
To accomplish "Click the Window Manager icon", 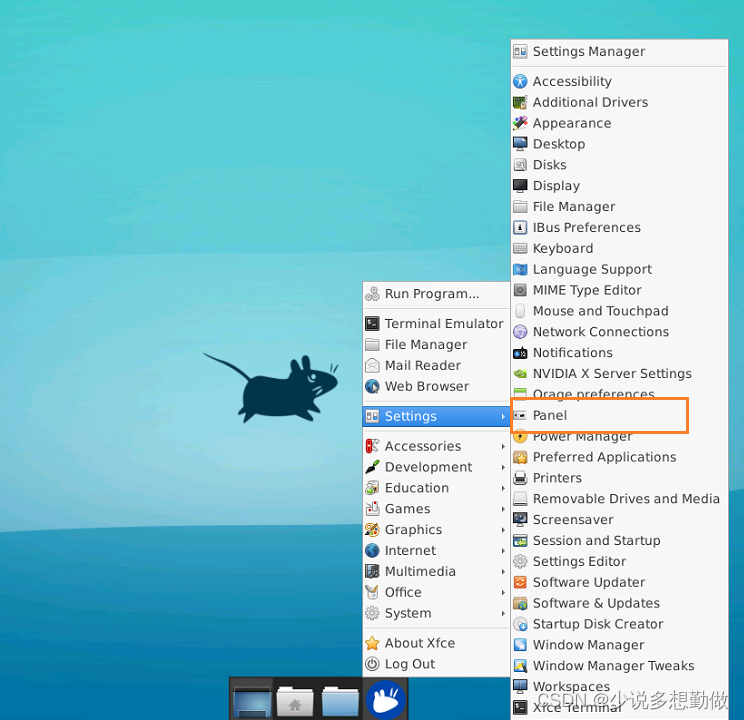I will coord(520,645).
